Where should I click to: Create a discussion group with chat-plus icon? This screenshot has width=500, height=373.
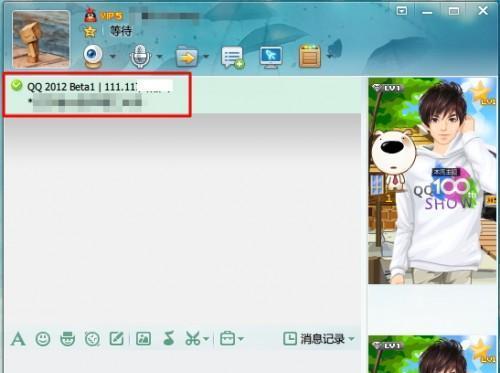[232, 57]
